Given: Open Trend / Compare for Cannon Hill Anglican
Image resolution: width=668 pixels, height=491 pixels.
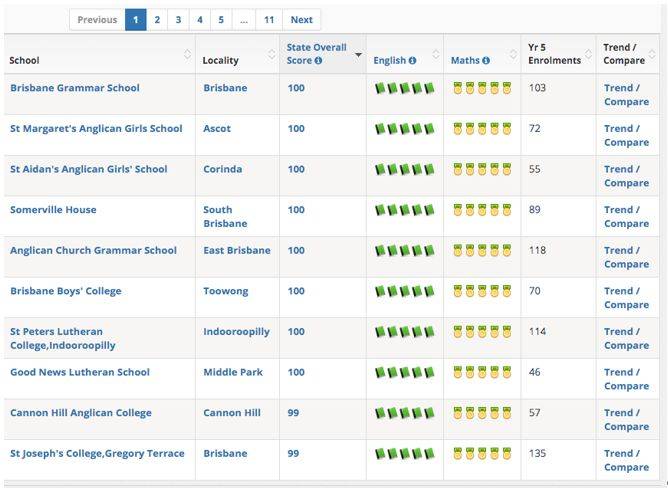Looking at the screenshot, I should tap(626, 419).
